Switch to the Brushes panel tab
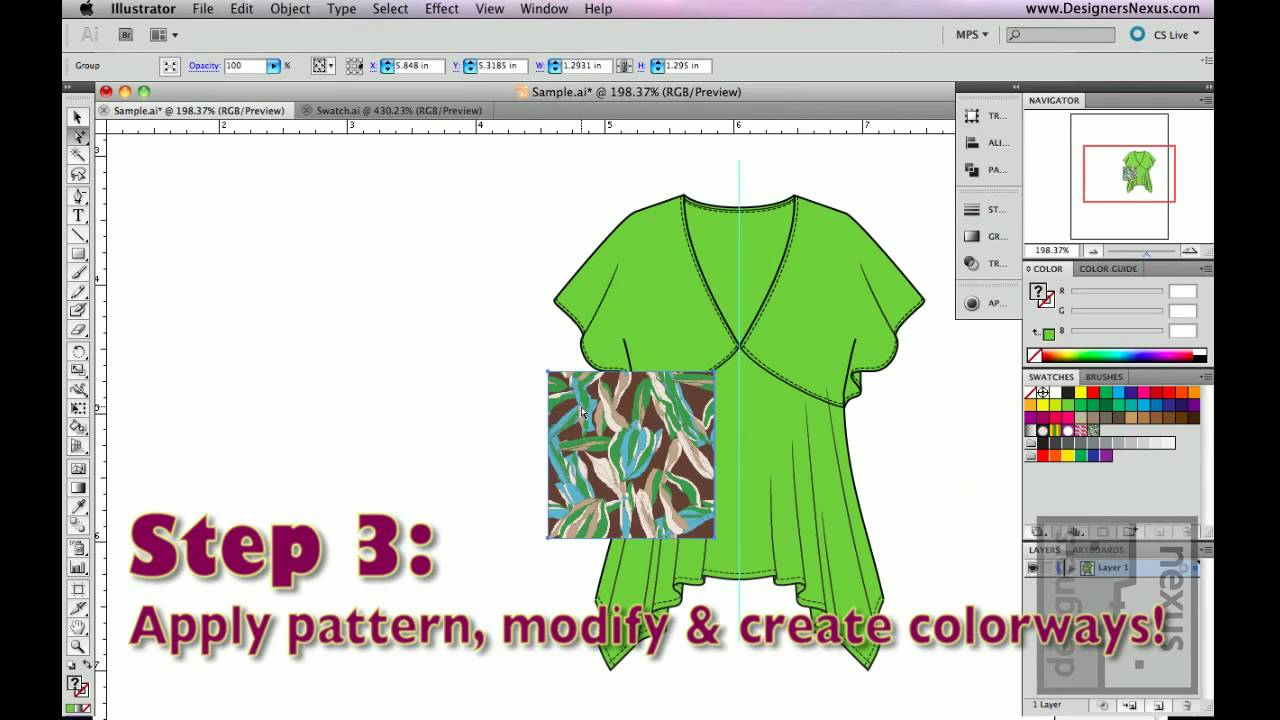 [1104, 377]
